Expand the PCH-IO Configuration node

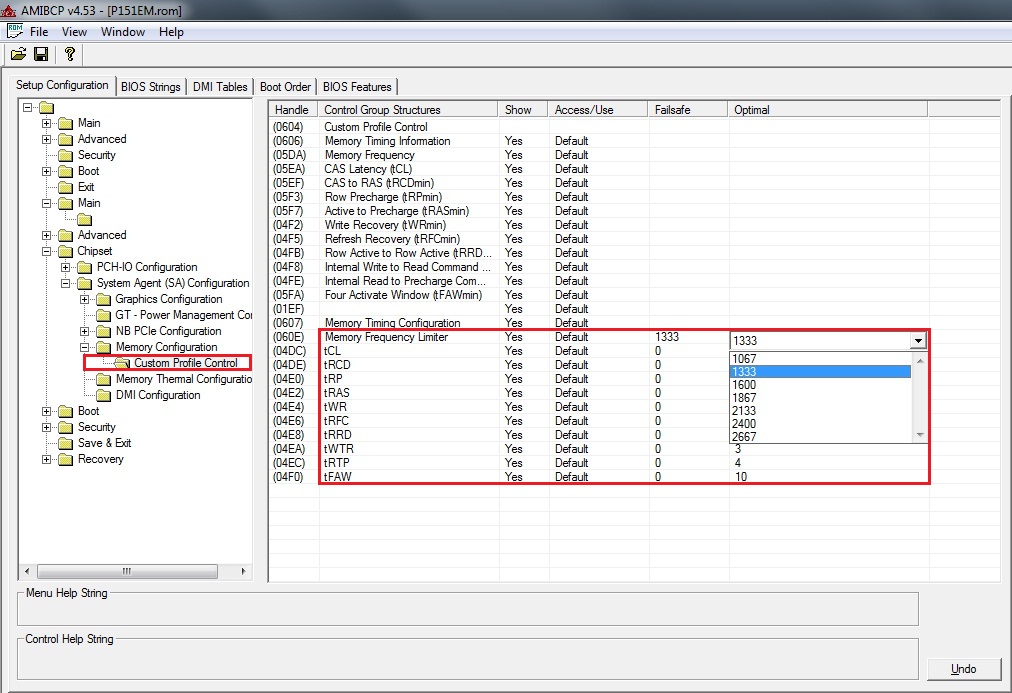tap(66, 267)
